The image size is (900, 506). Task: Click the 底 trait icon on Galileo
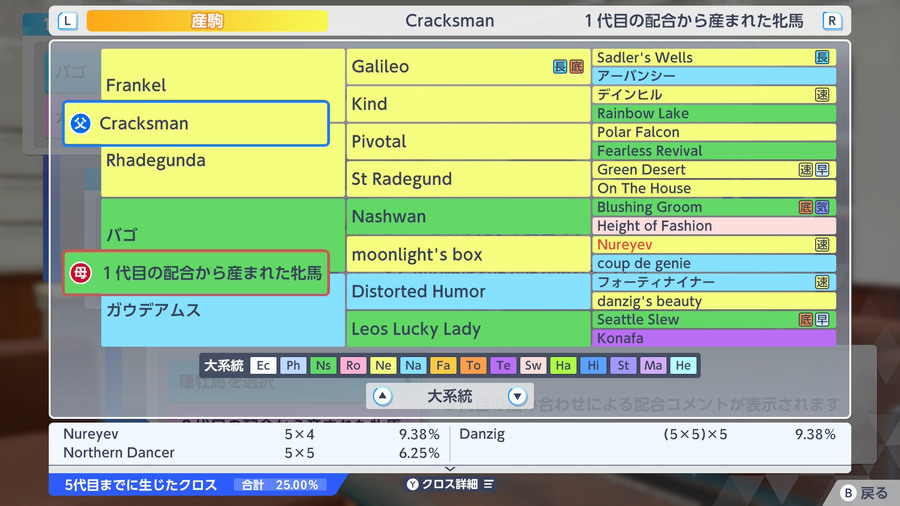[x=576, y=67]
